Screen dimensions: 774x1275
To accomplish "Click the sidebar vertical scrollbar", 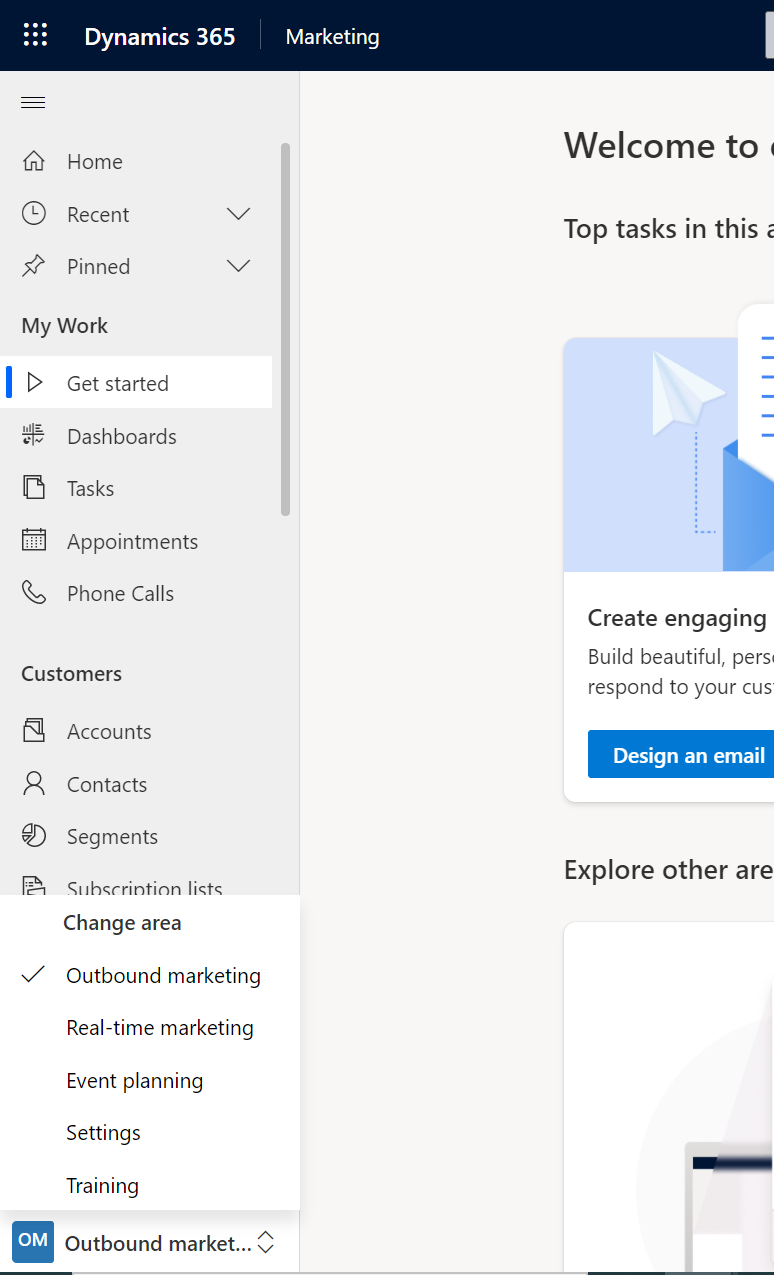I will coord(285,329).
